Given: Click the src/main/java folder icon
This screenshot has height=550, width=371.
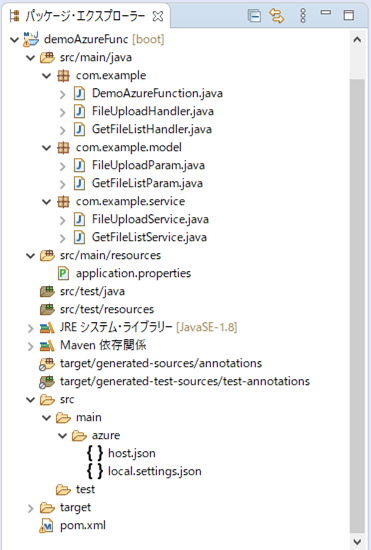Looking at the screenshot, I should coord(47,57).
